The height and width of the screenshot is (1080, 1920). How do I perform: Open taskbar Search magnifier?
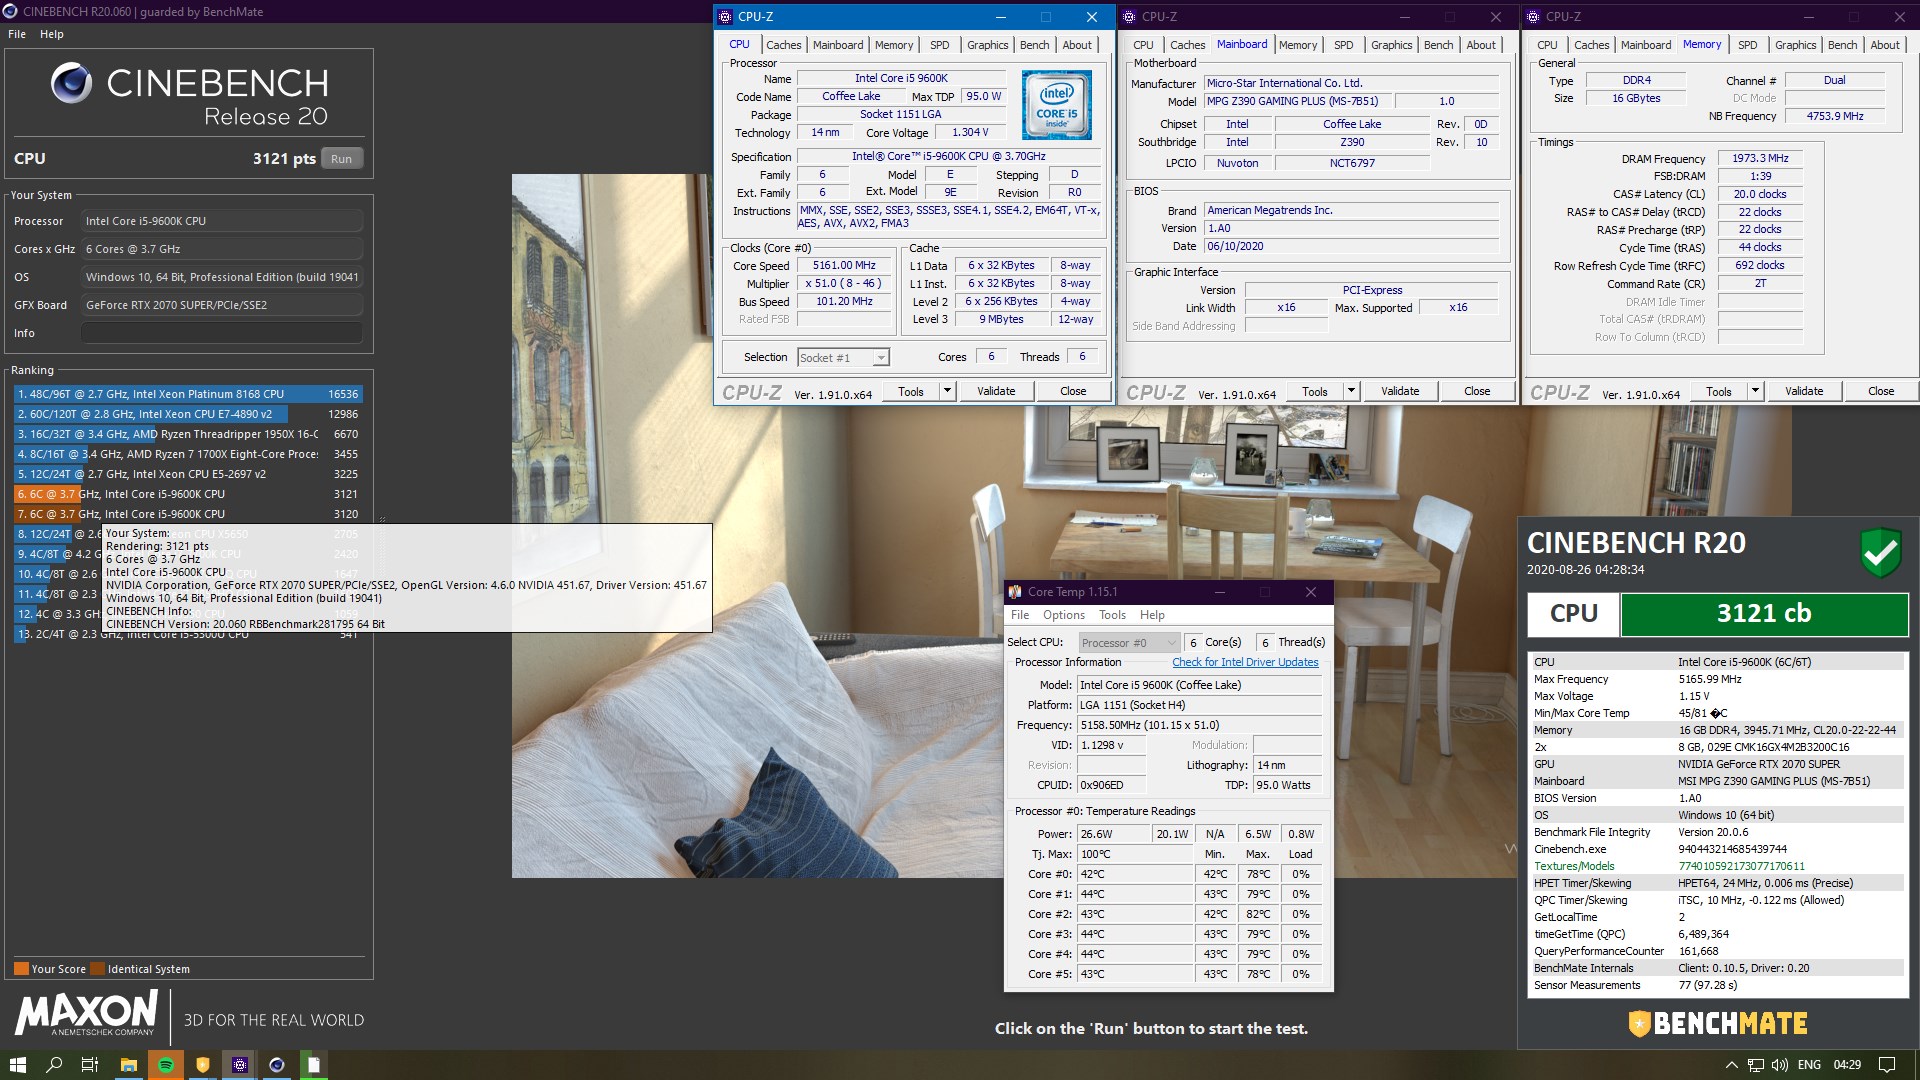click(x=54, y=1065)
